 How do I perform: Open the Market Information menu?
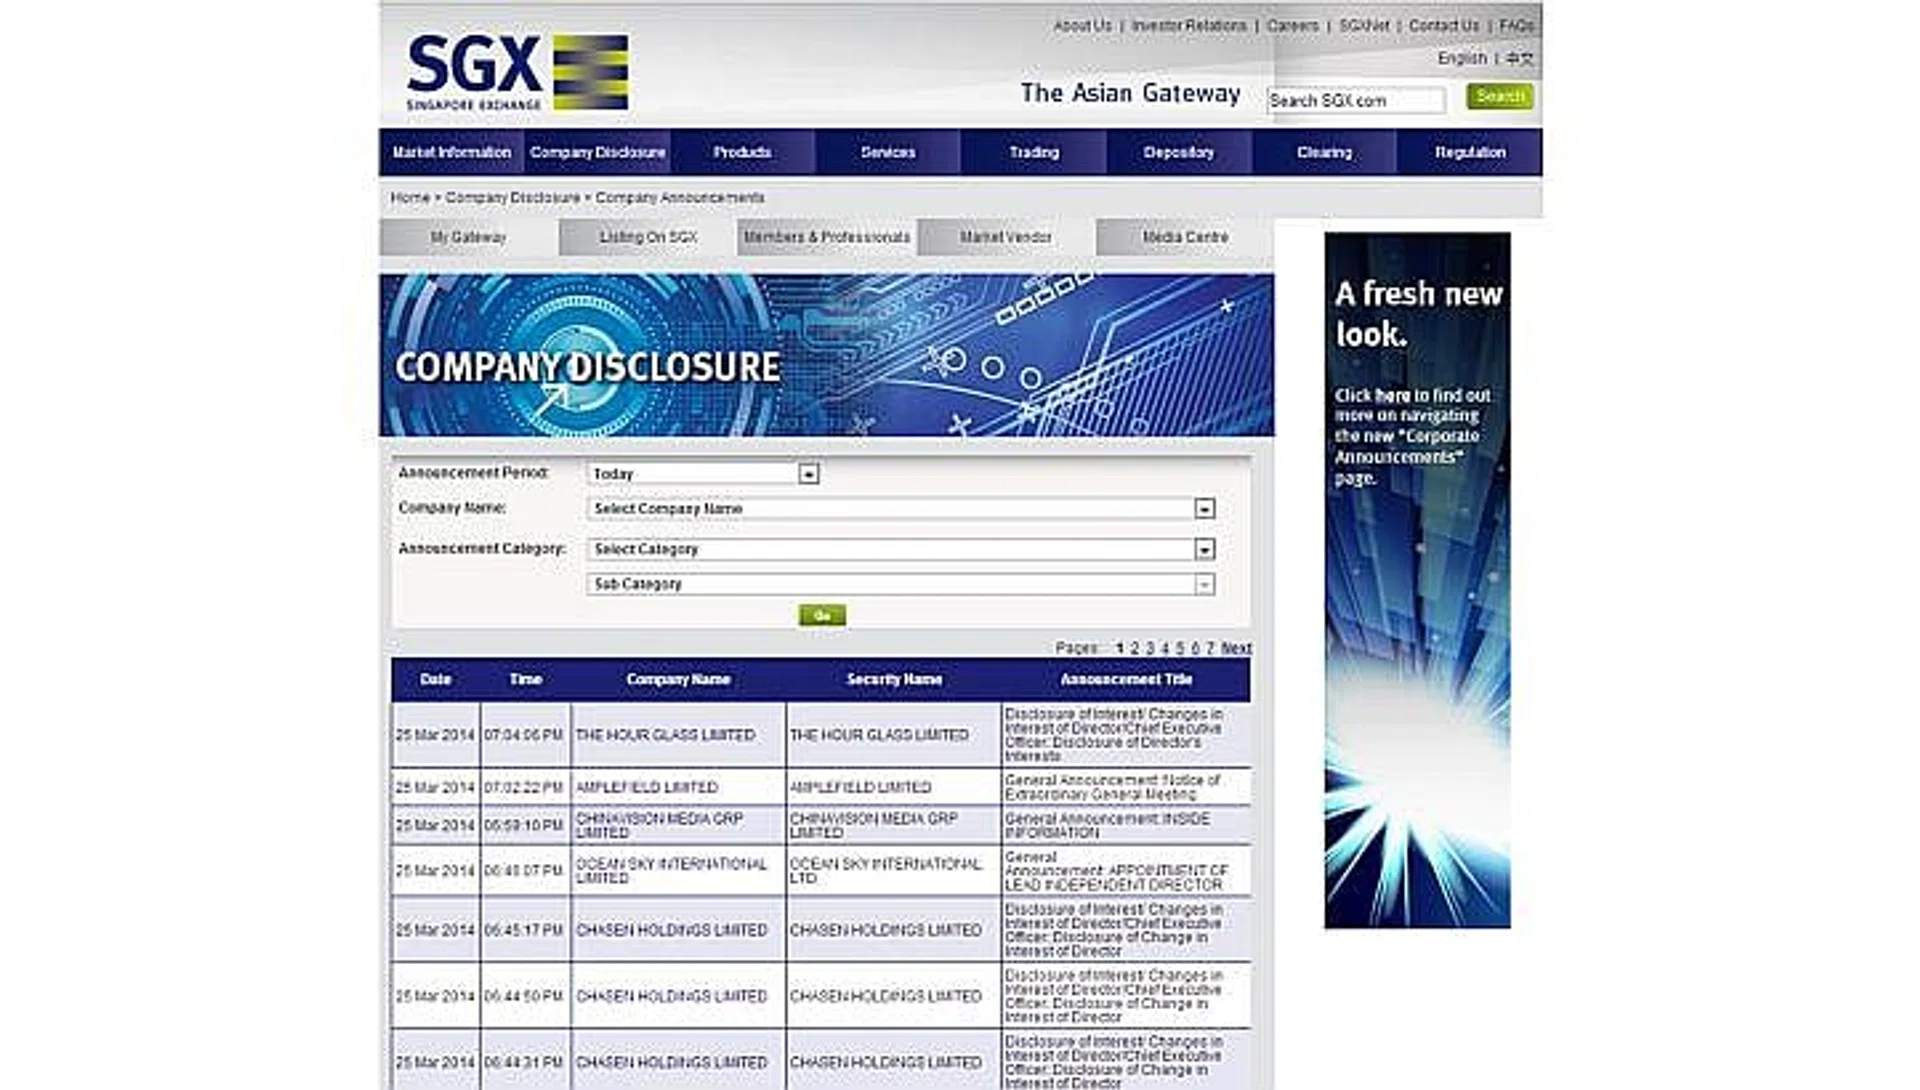[451, 152]
